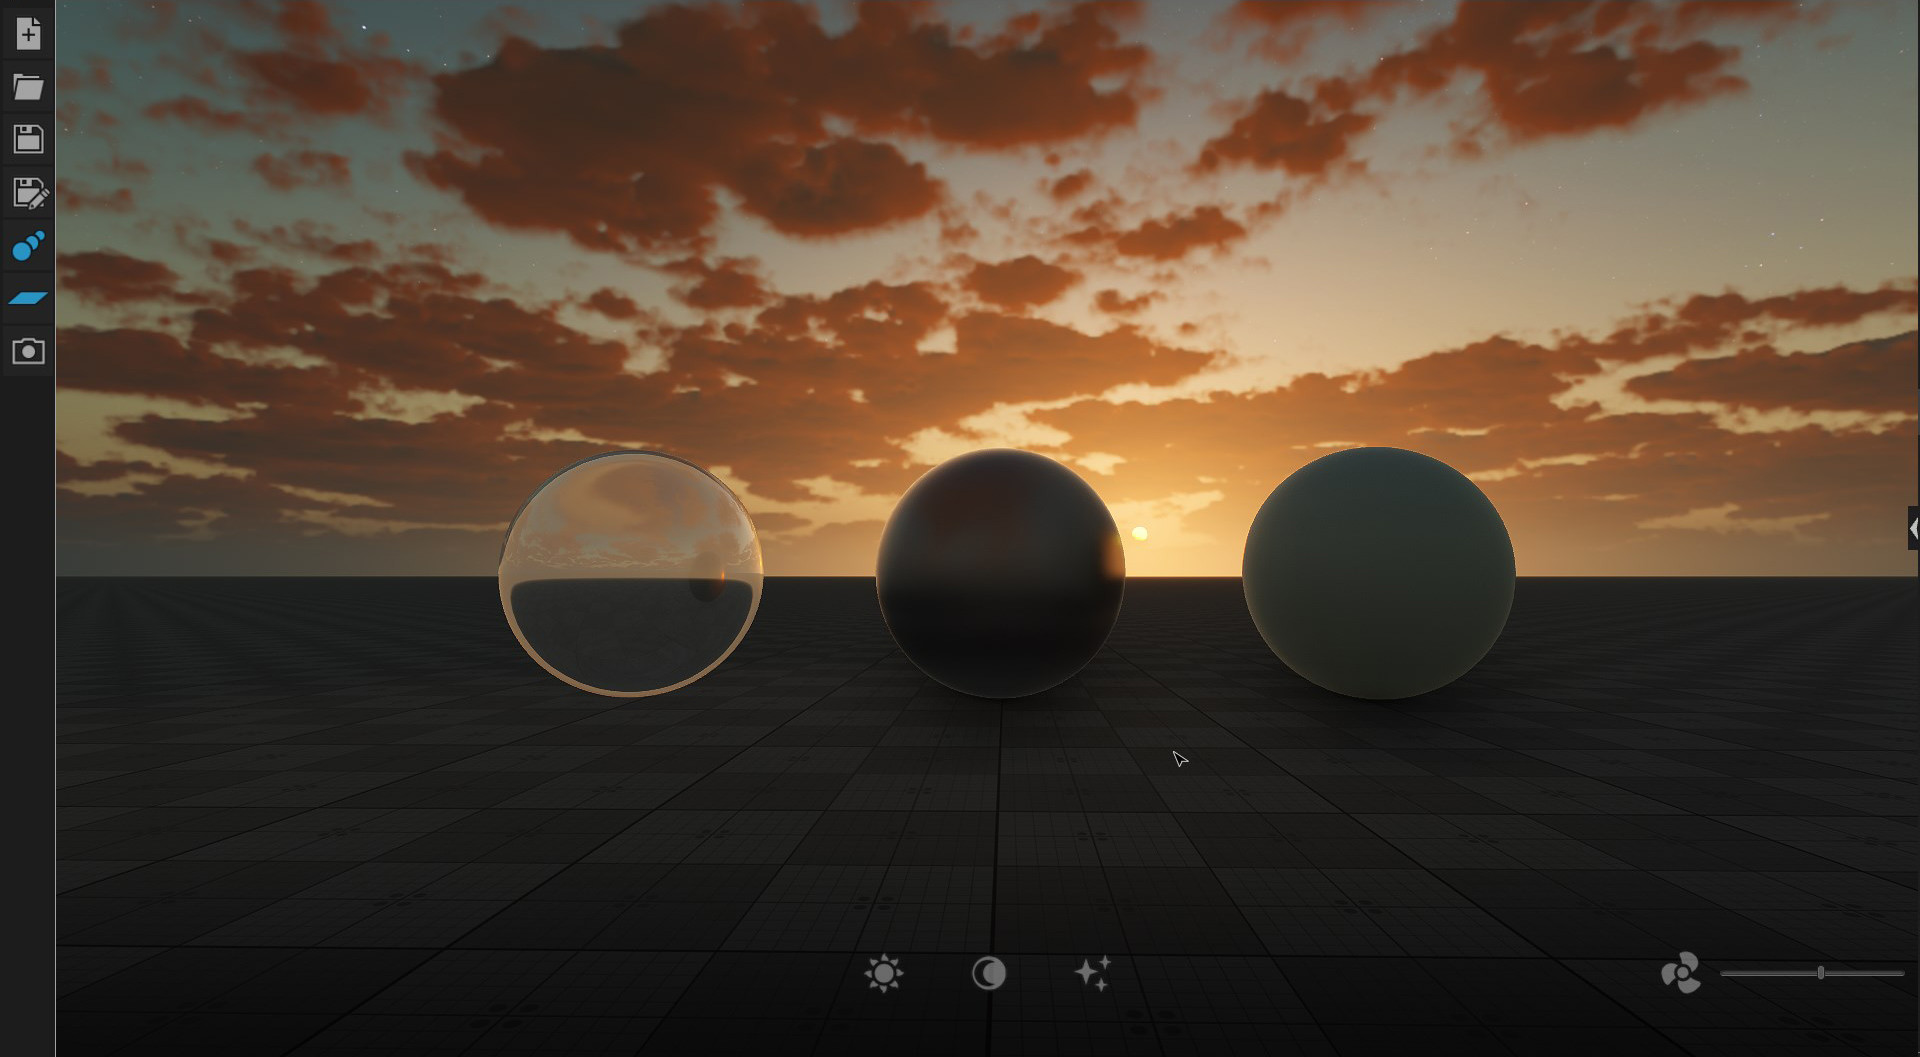This screenshot has width=1920, height=1057.
Task: Expand the right side panel
Action: (x=1913, y=528)
